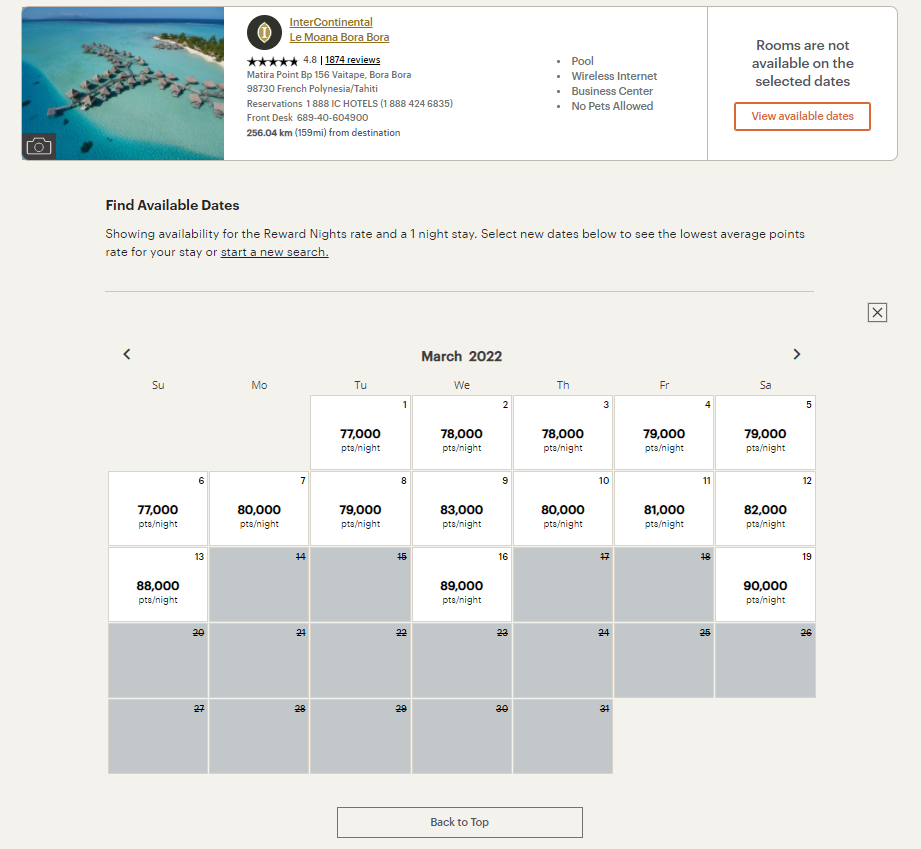This screenshot has width=921, height=849.
Task: Start a new search
Action: [x=274, y=252]
